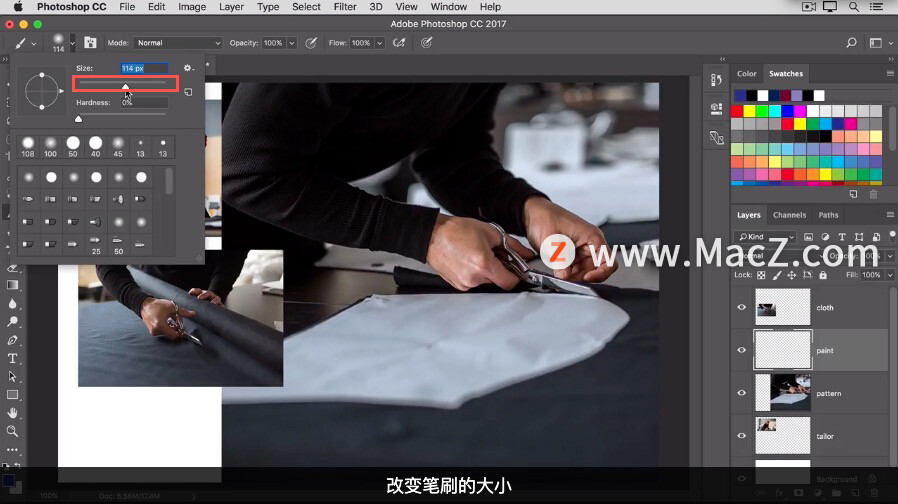Switch to the Paths tab
Image resolution: width=898 pixels, height=504 pixels.
click(x=828, y=215)
